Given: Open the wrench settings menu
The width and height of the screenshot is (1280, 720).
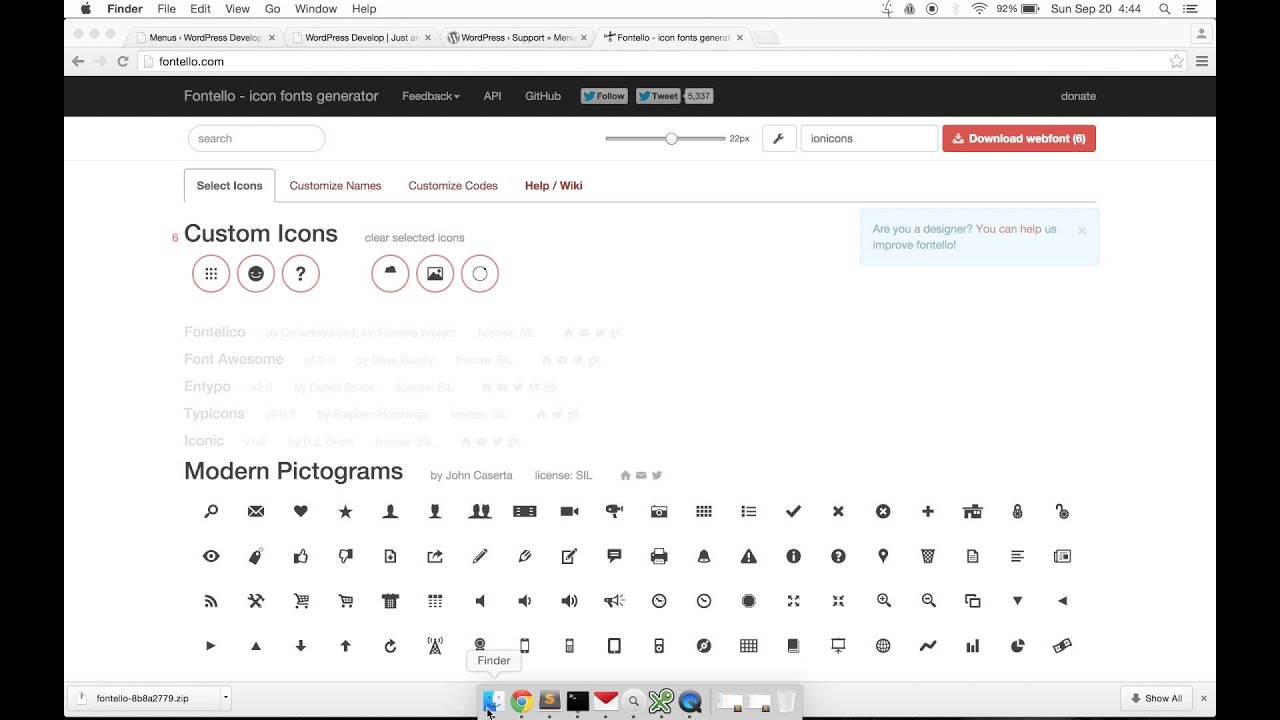Looking at the screenshot, I should point(779,138).
